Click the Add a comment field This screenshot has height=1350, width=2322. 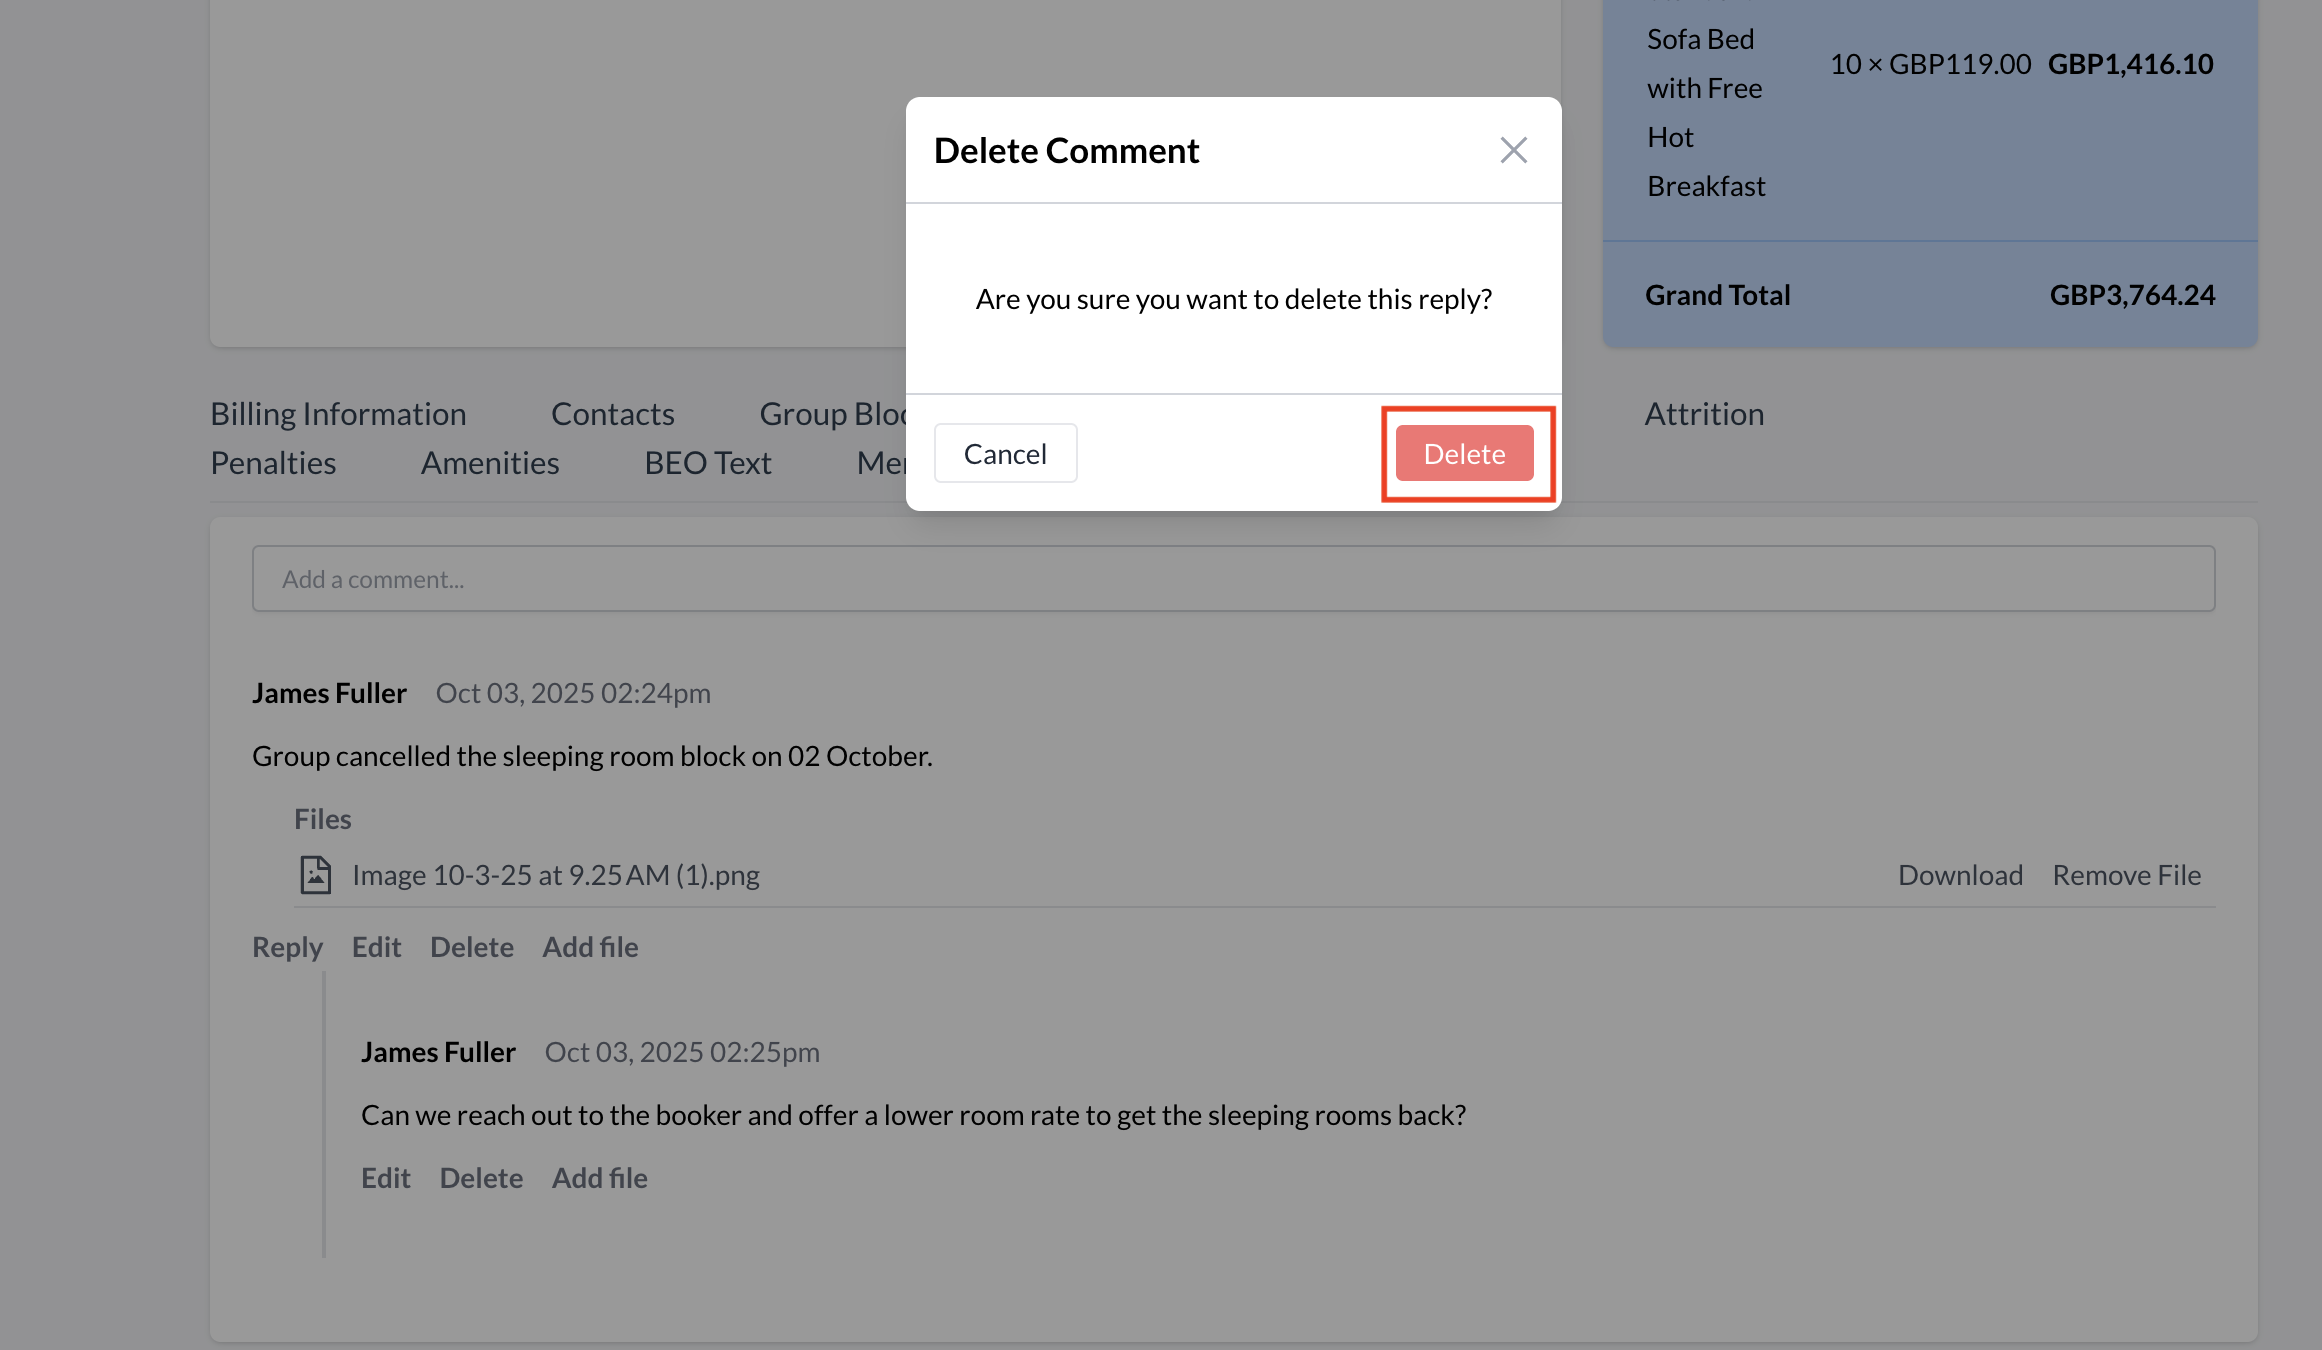pos(1232,579)
